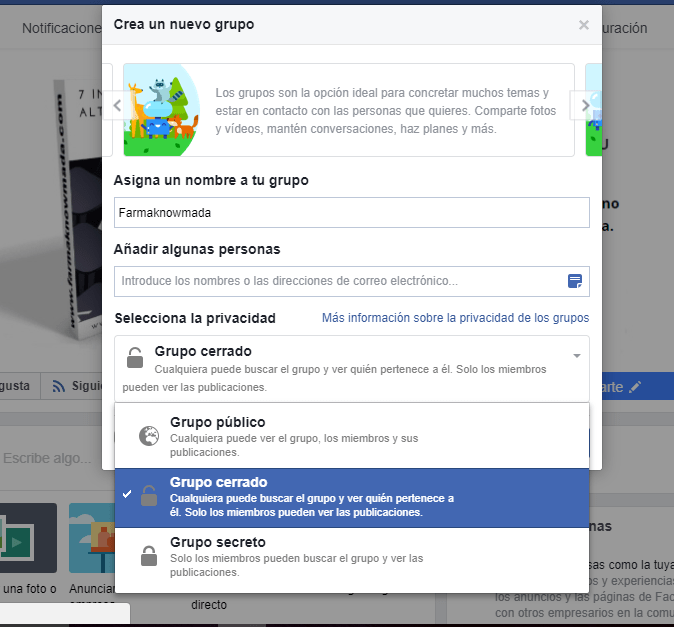
Task: Click the photo/video tile icon at bottom left
Action: point(28,538)
